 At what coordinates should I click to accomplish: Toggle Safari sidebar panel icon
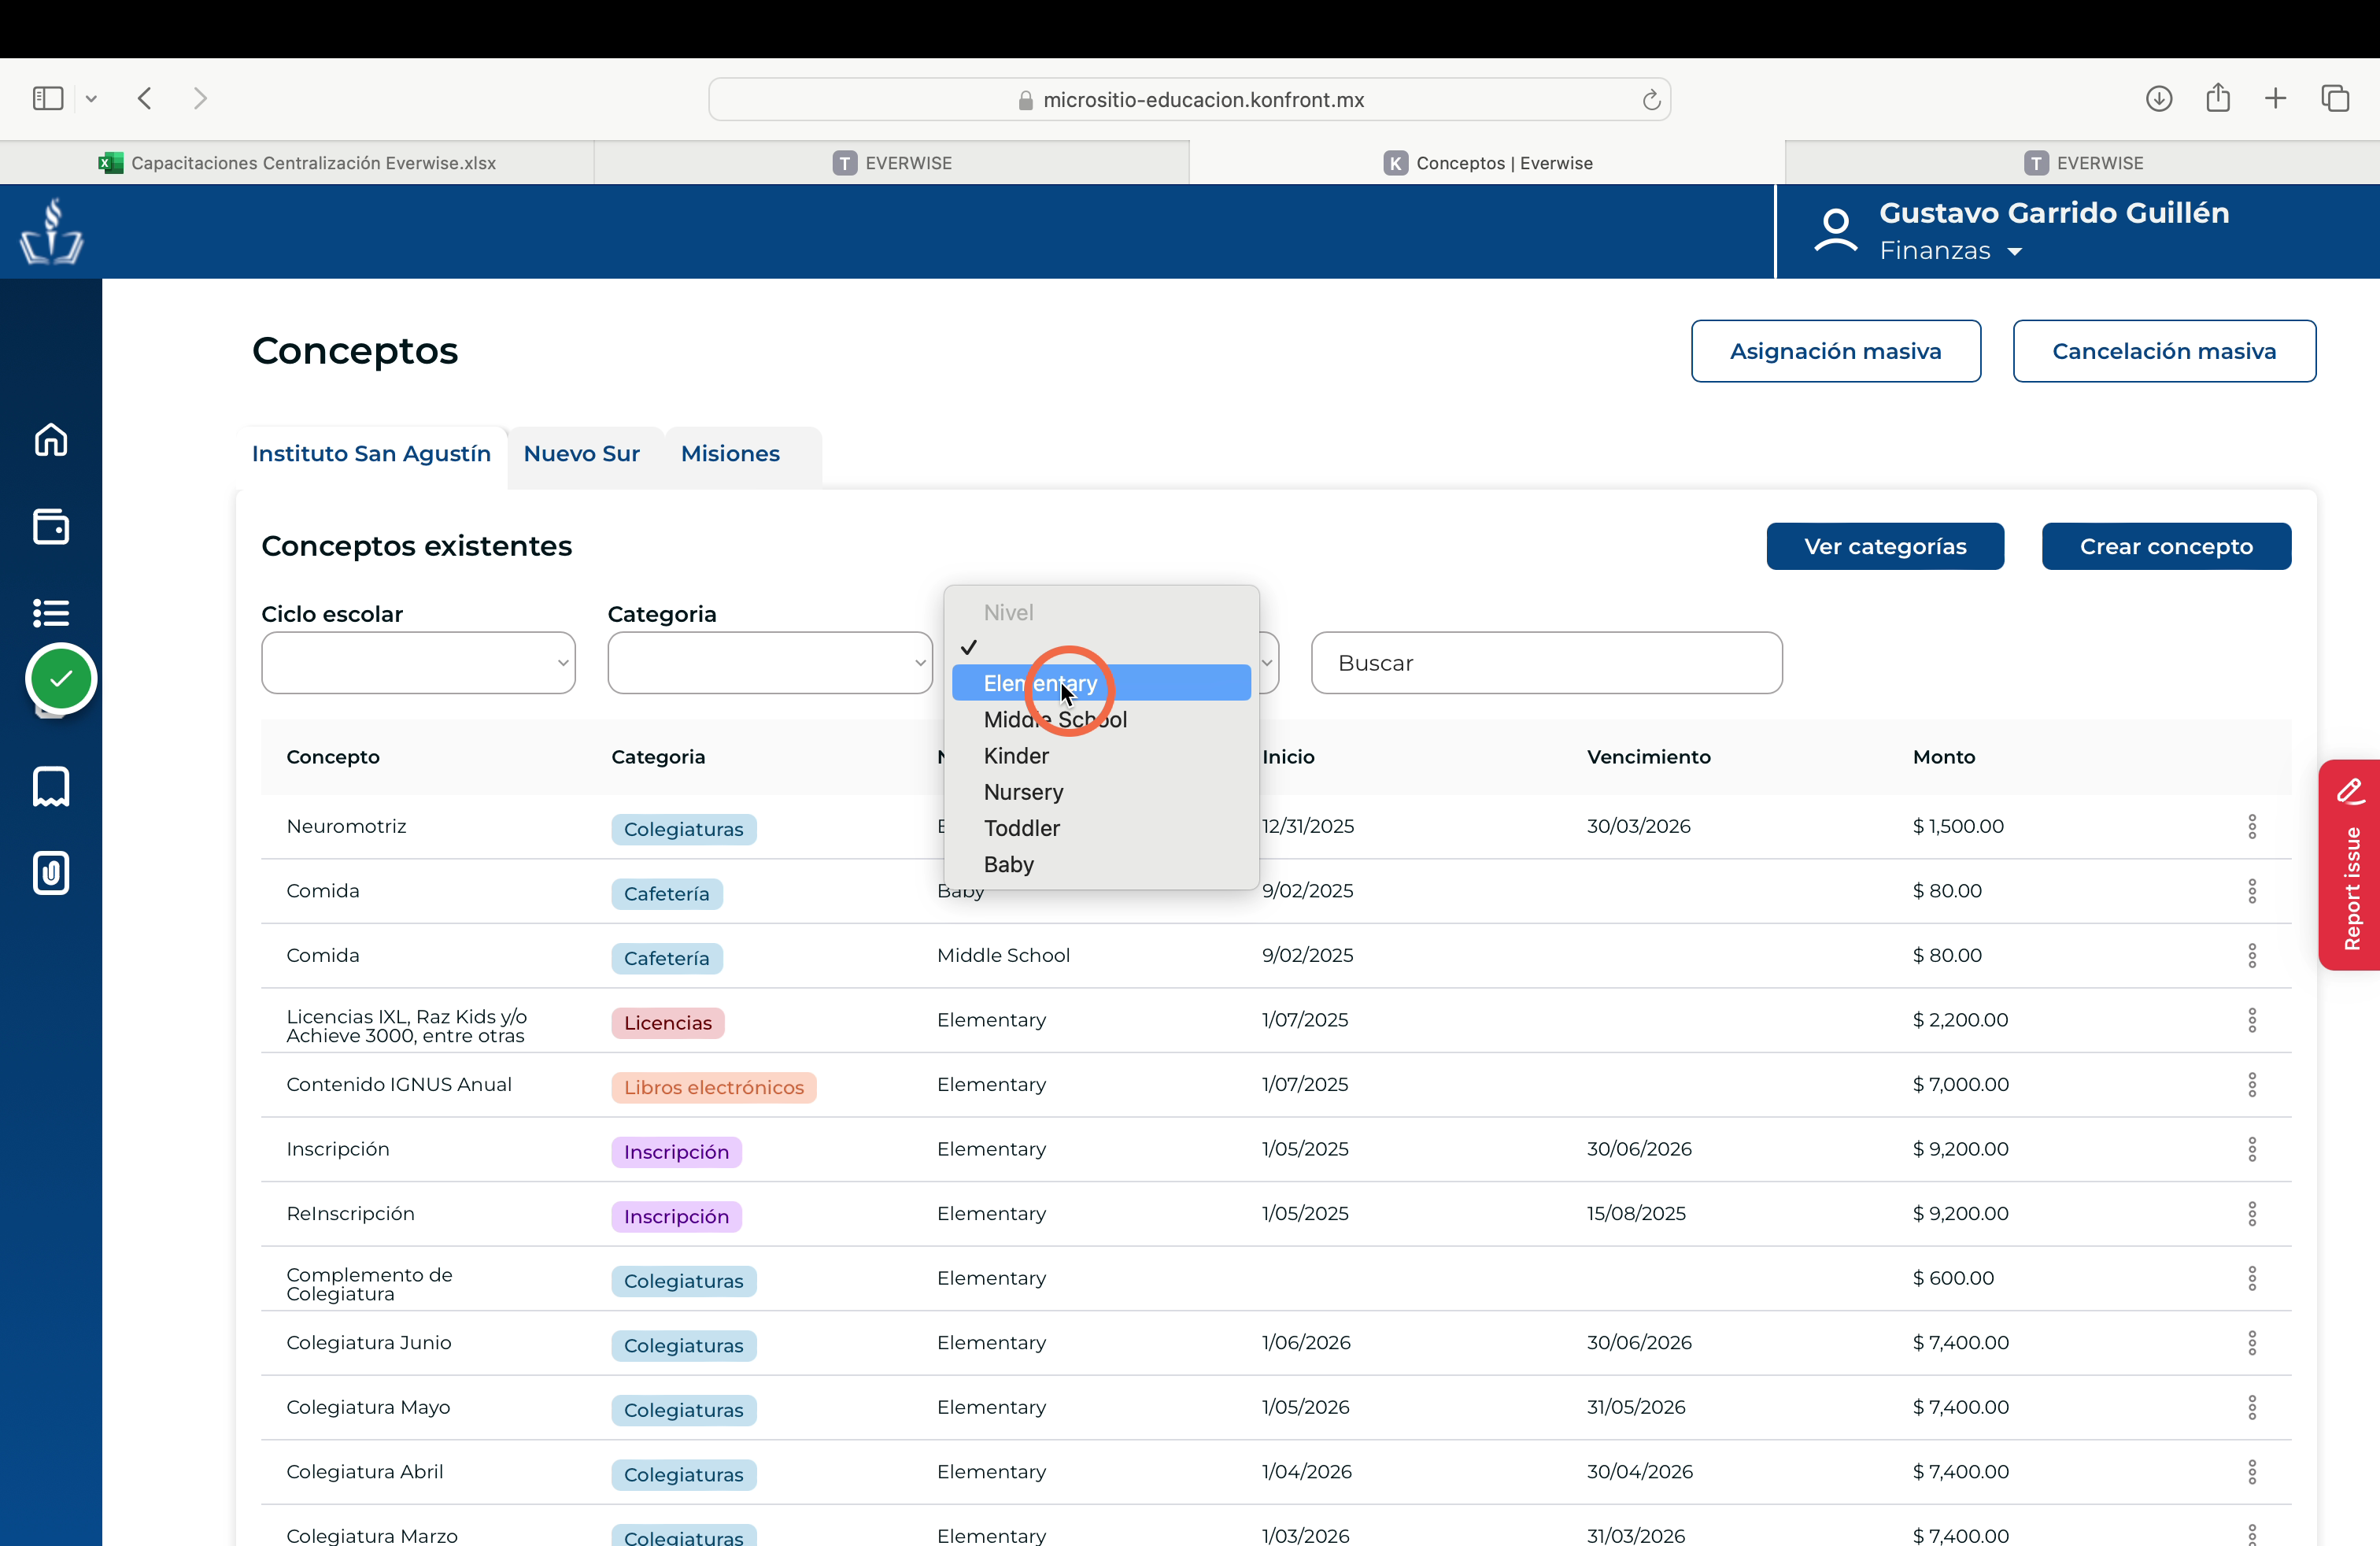point(48,98)
